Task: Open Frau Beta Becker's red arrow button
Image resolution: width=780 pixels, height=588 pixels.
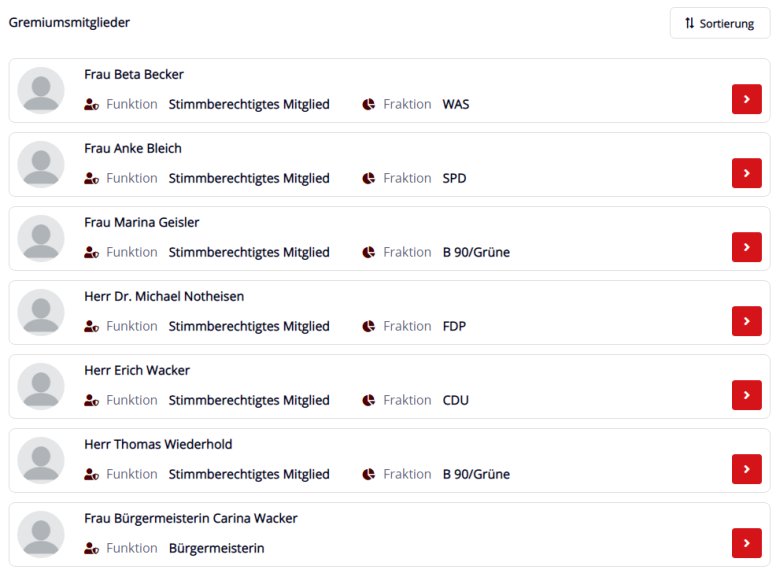Action: click(x=746, y=99)
